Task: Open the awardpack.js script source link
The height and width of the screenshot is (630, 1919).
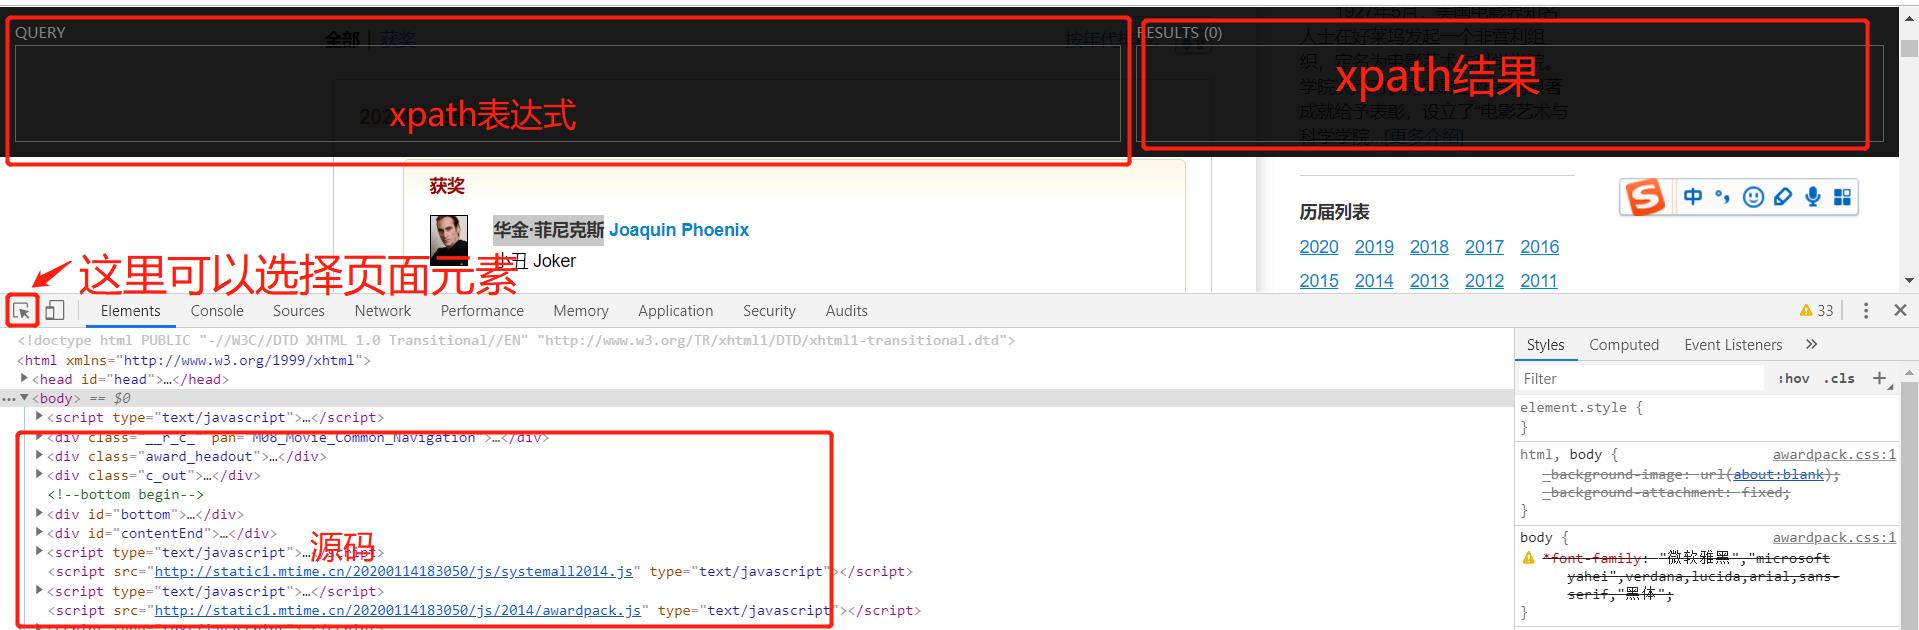Action: pyautogui.click(x=397, y=610)
